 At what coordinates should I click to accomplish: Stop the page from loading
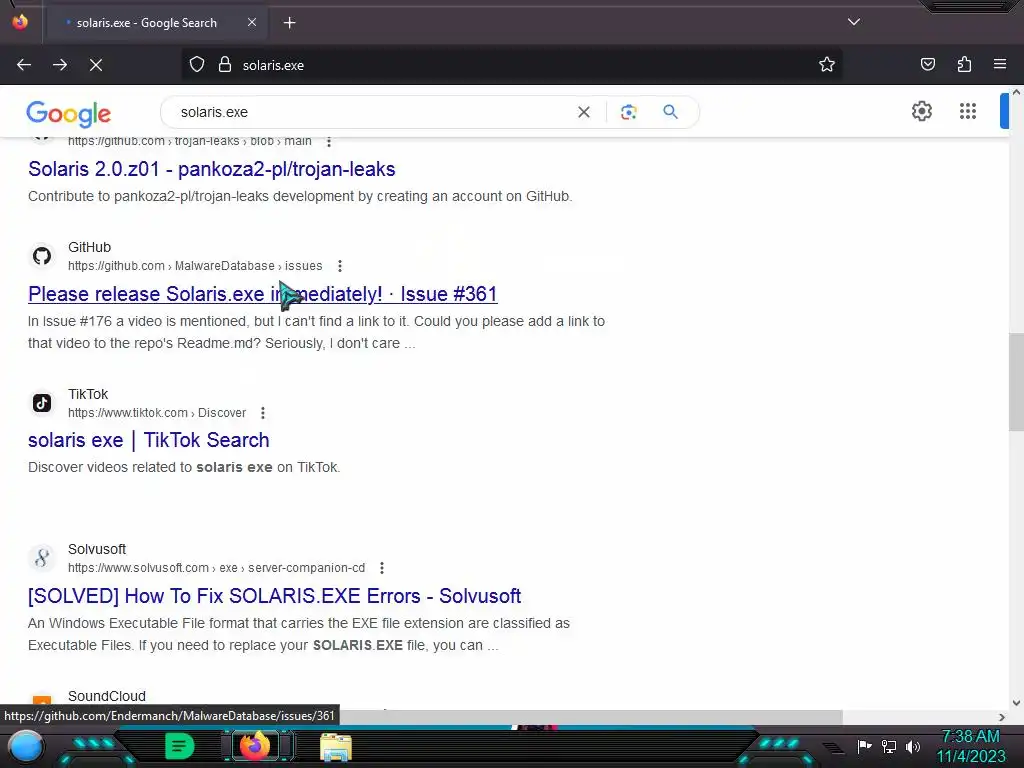click(96, 65)
